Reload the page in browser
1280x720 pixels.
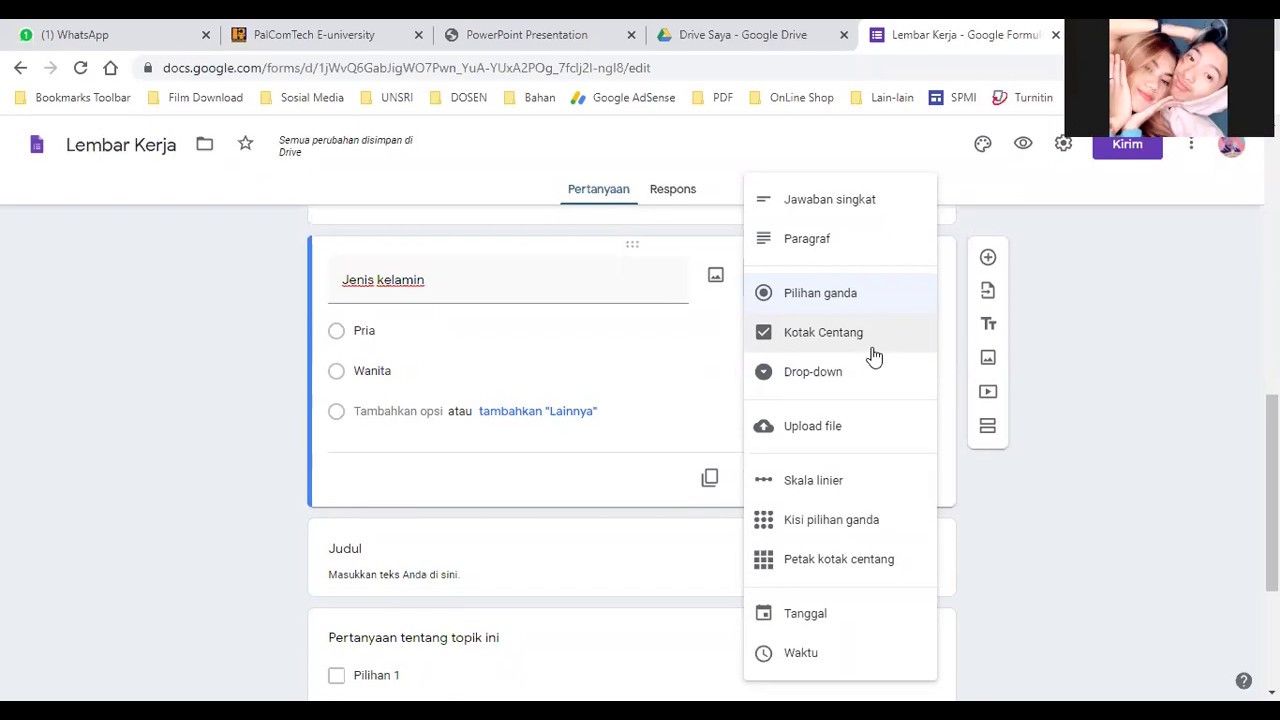80,68
